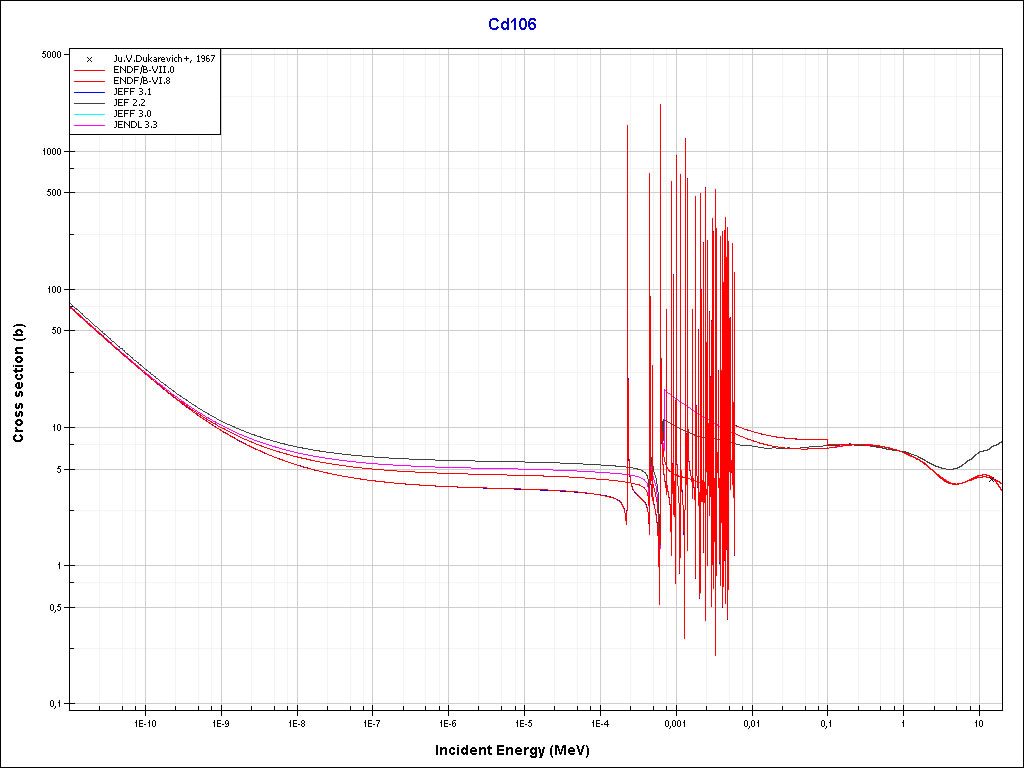Select the JENDL 3.3 legend label
The height and width of the screenshot is (768, 1024).
(x=136, y=125)
